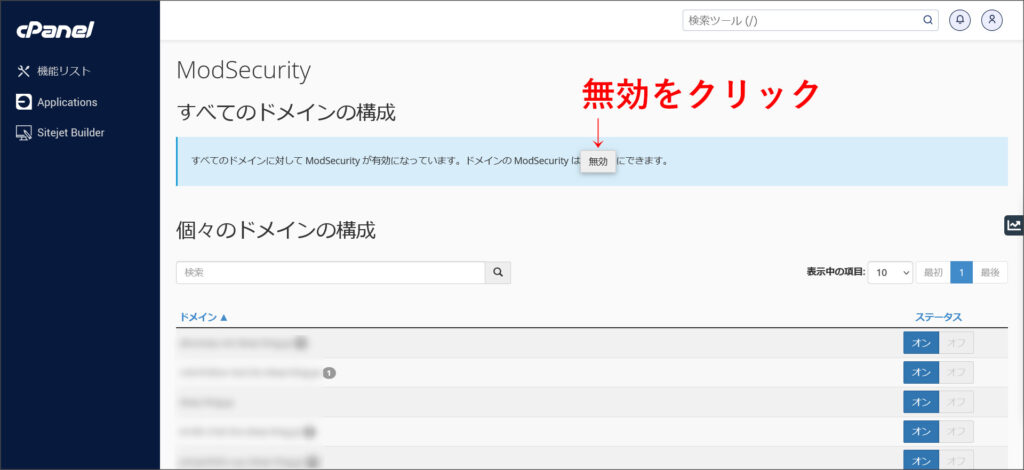The height and width of the screenshot is (470, 1024).
Task: Click オン in the second domain row
Action: [921, 372]
